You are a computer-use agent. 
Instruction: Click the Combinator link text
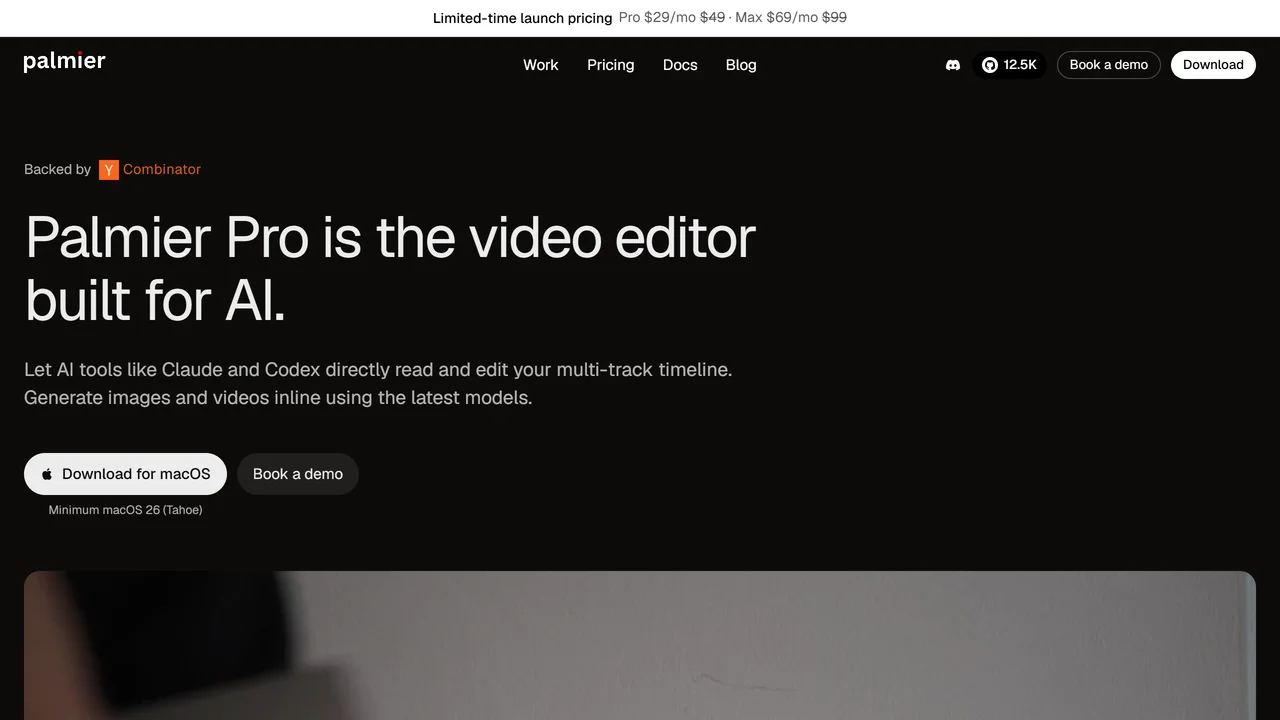click(x=162, y=170)
